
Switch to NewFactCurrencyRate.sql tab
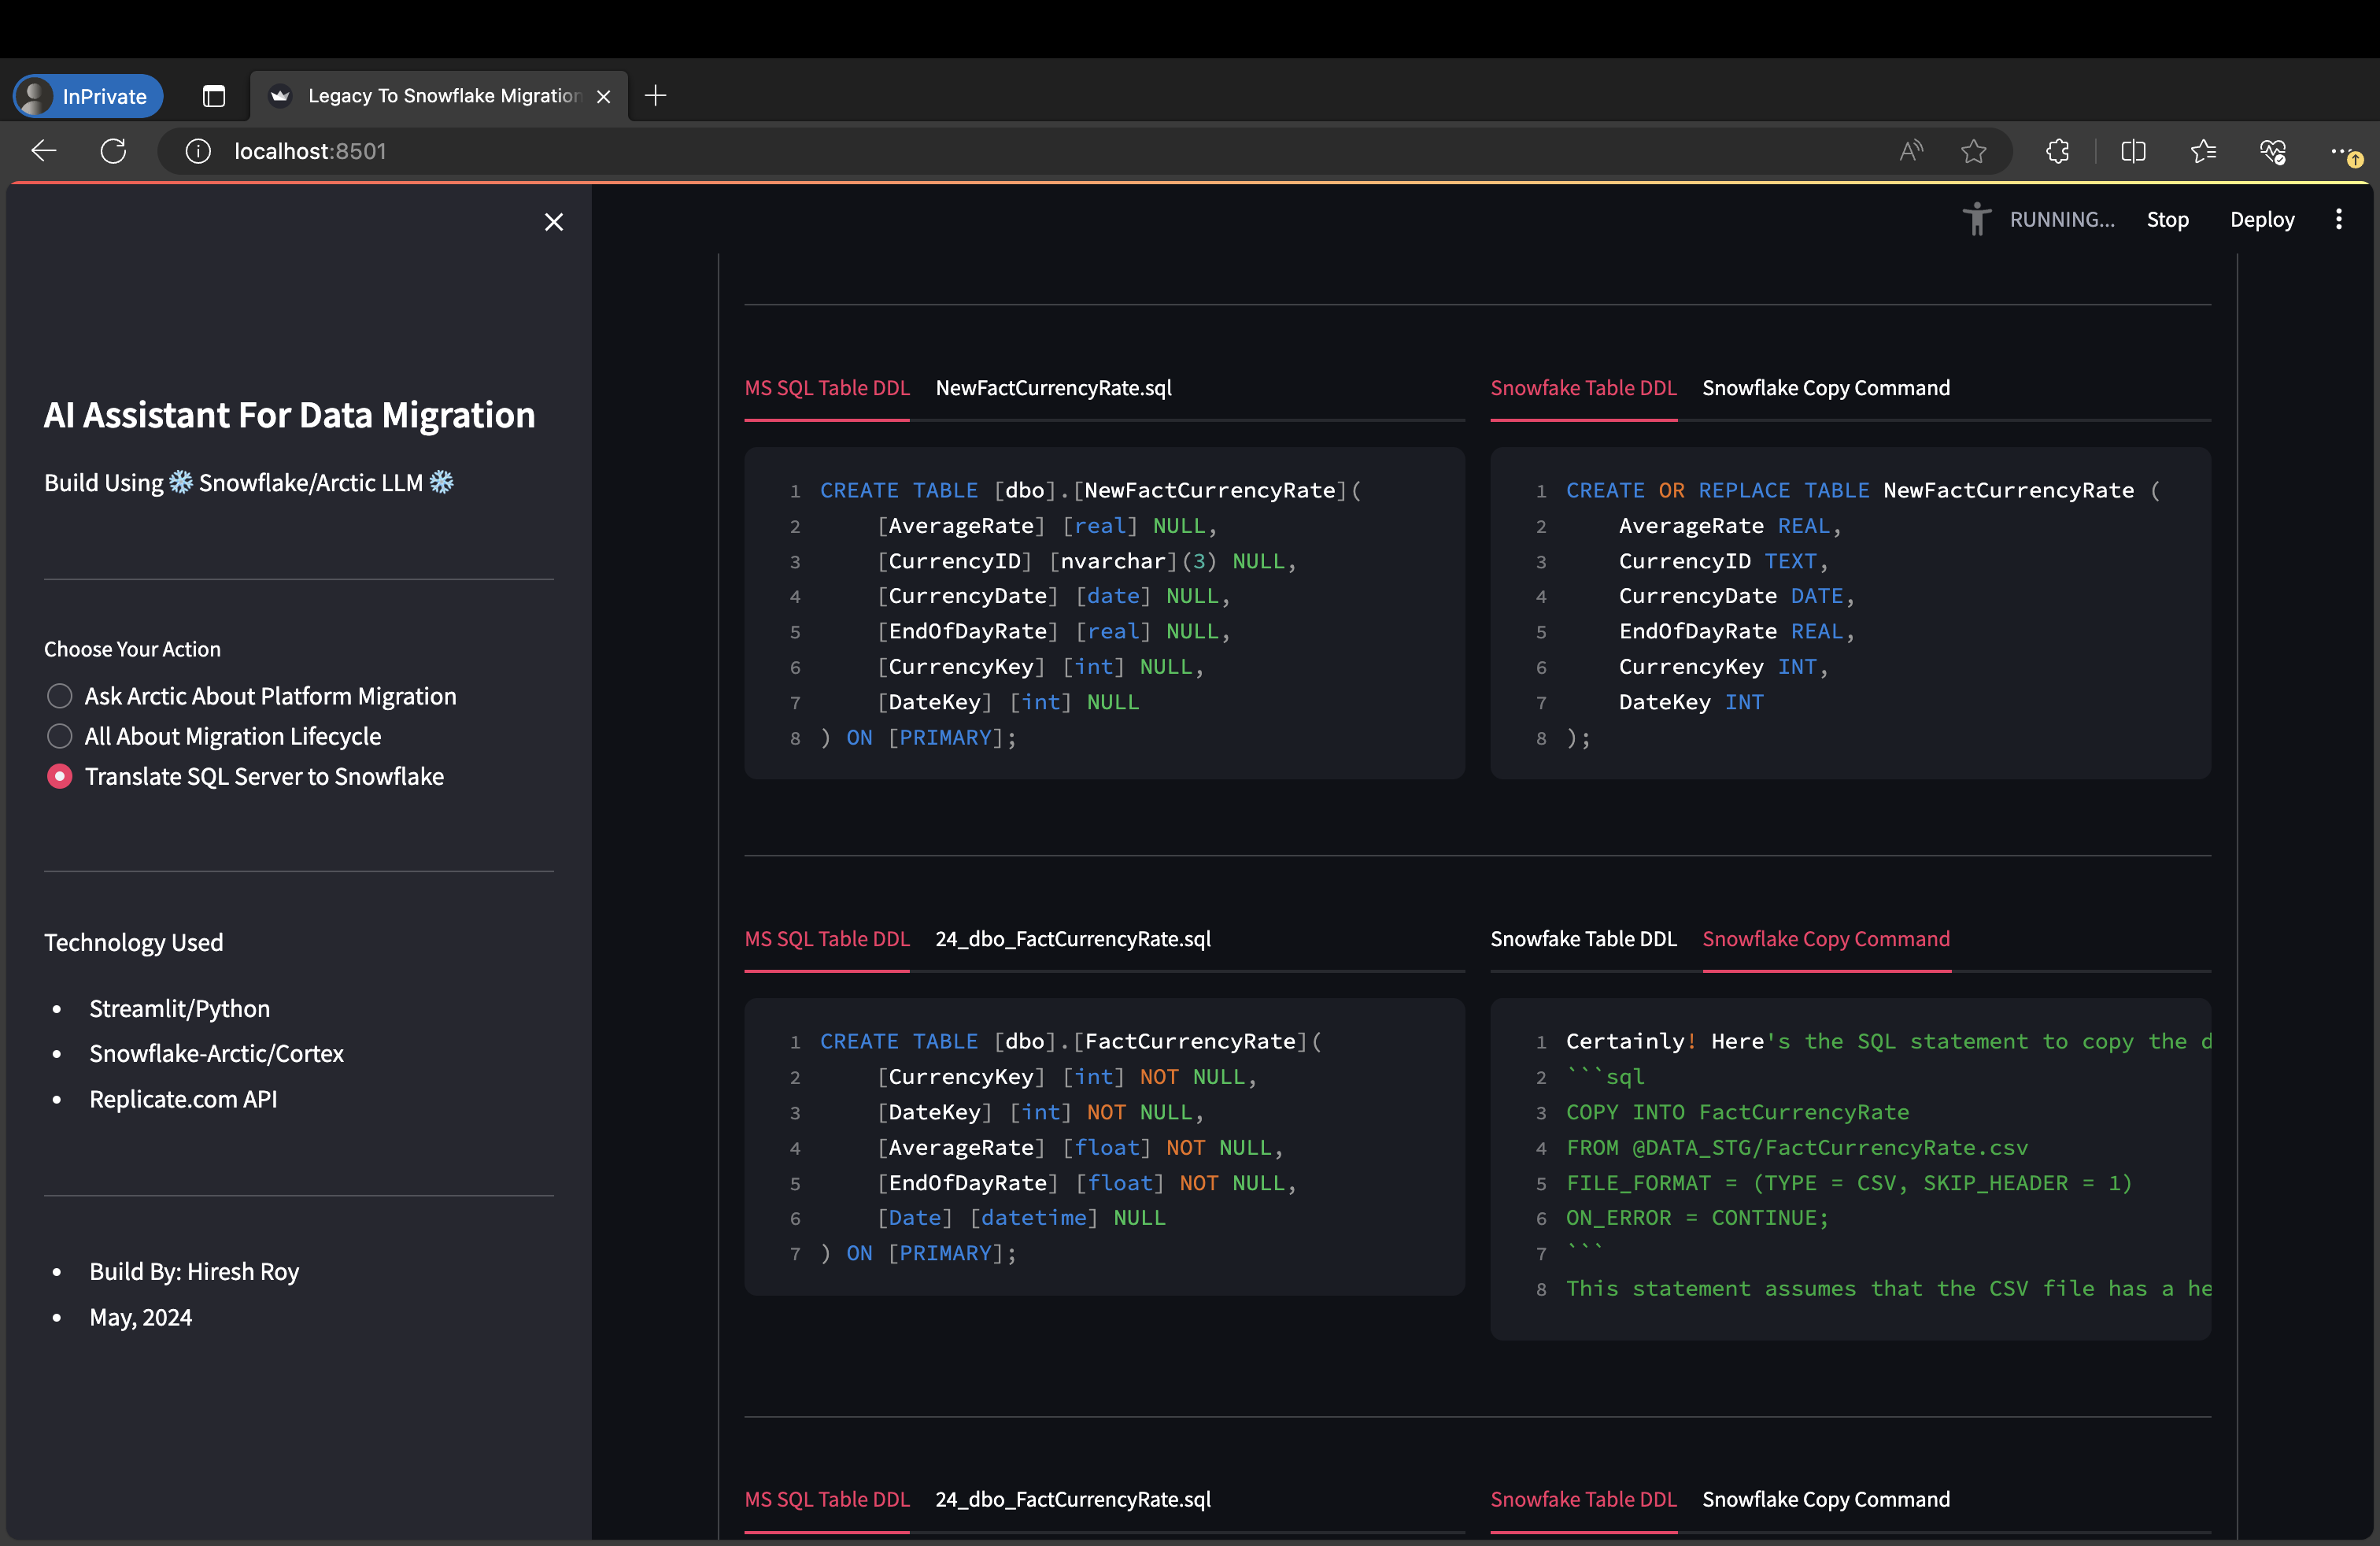(x=1053, y=388)
